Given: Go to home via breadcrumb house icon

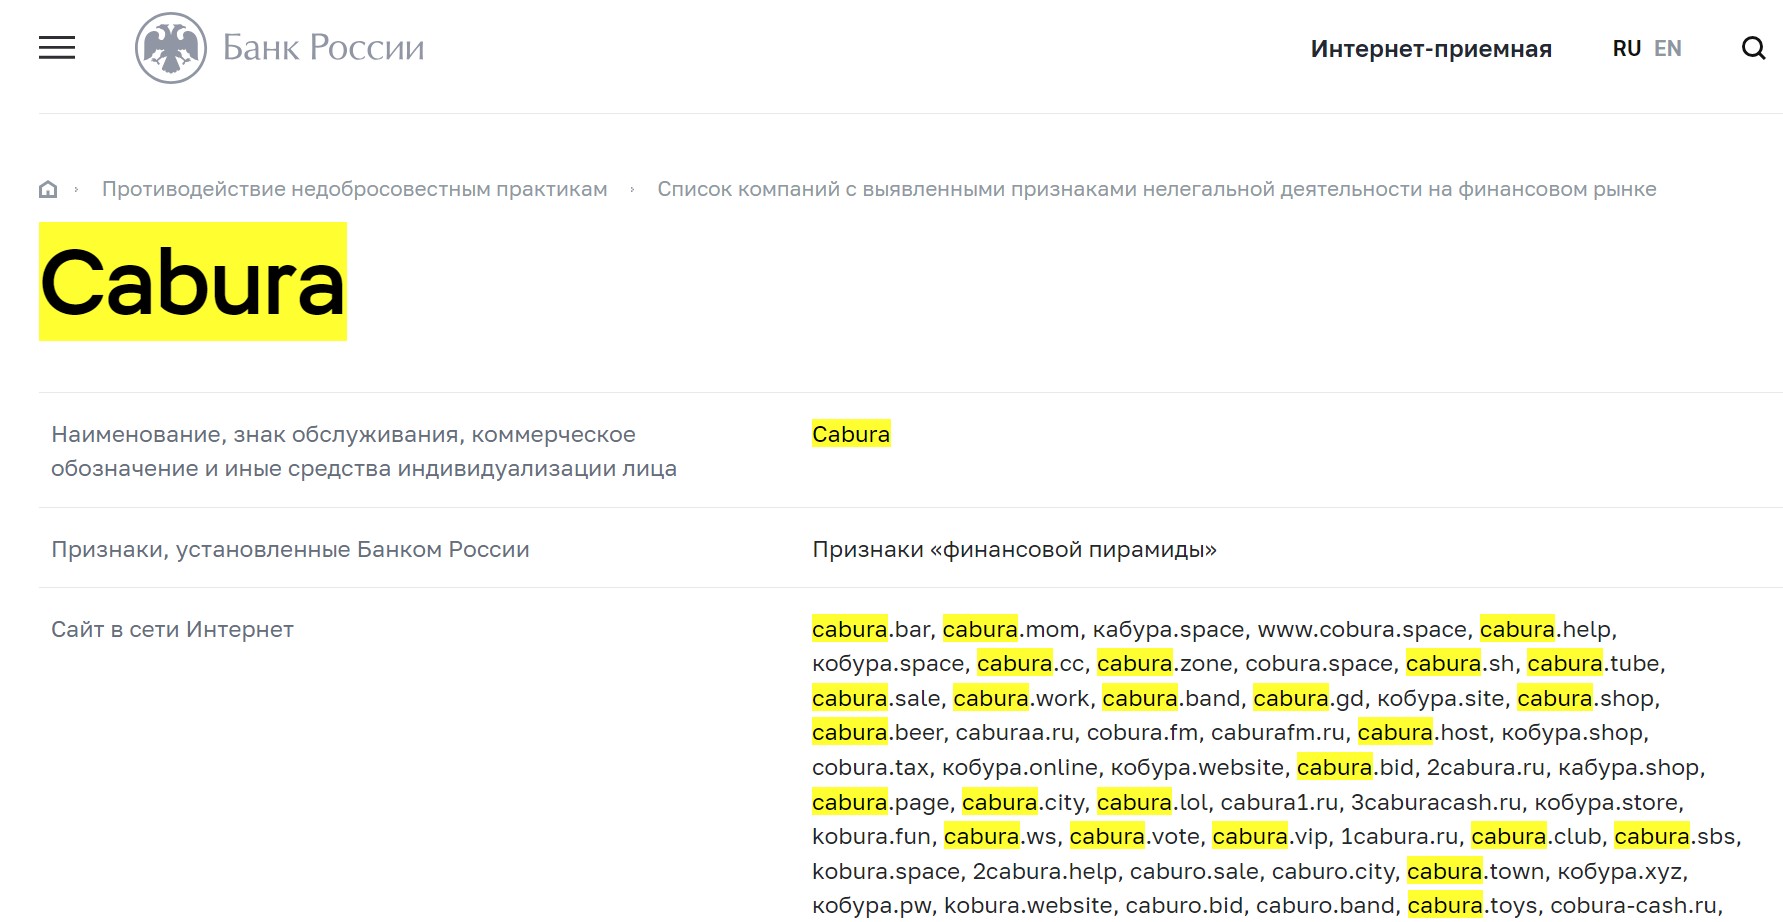Looking at the screenshot, I should (x=48, y=189).
